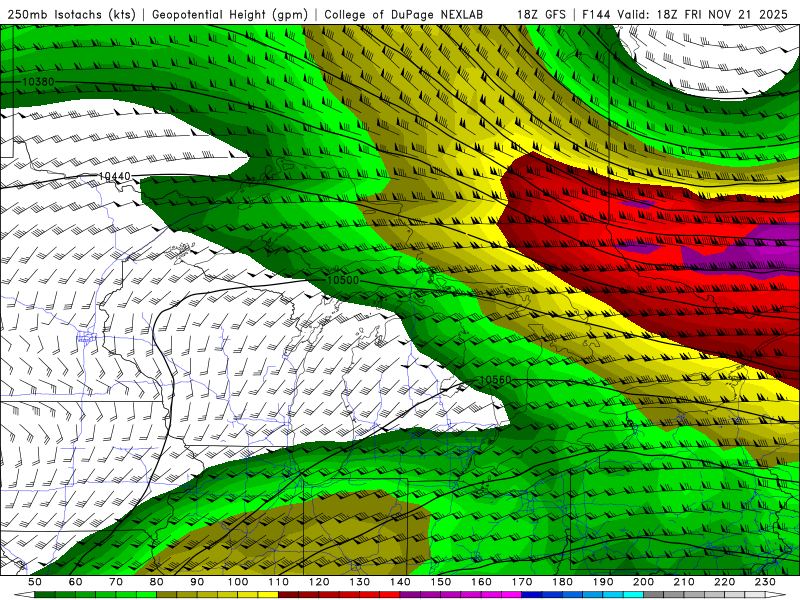Click the 50 value on the color scale
The width and height of the screenshot is (800, 600).
(35, 582)
